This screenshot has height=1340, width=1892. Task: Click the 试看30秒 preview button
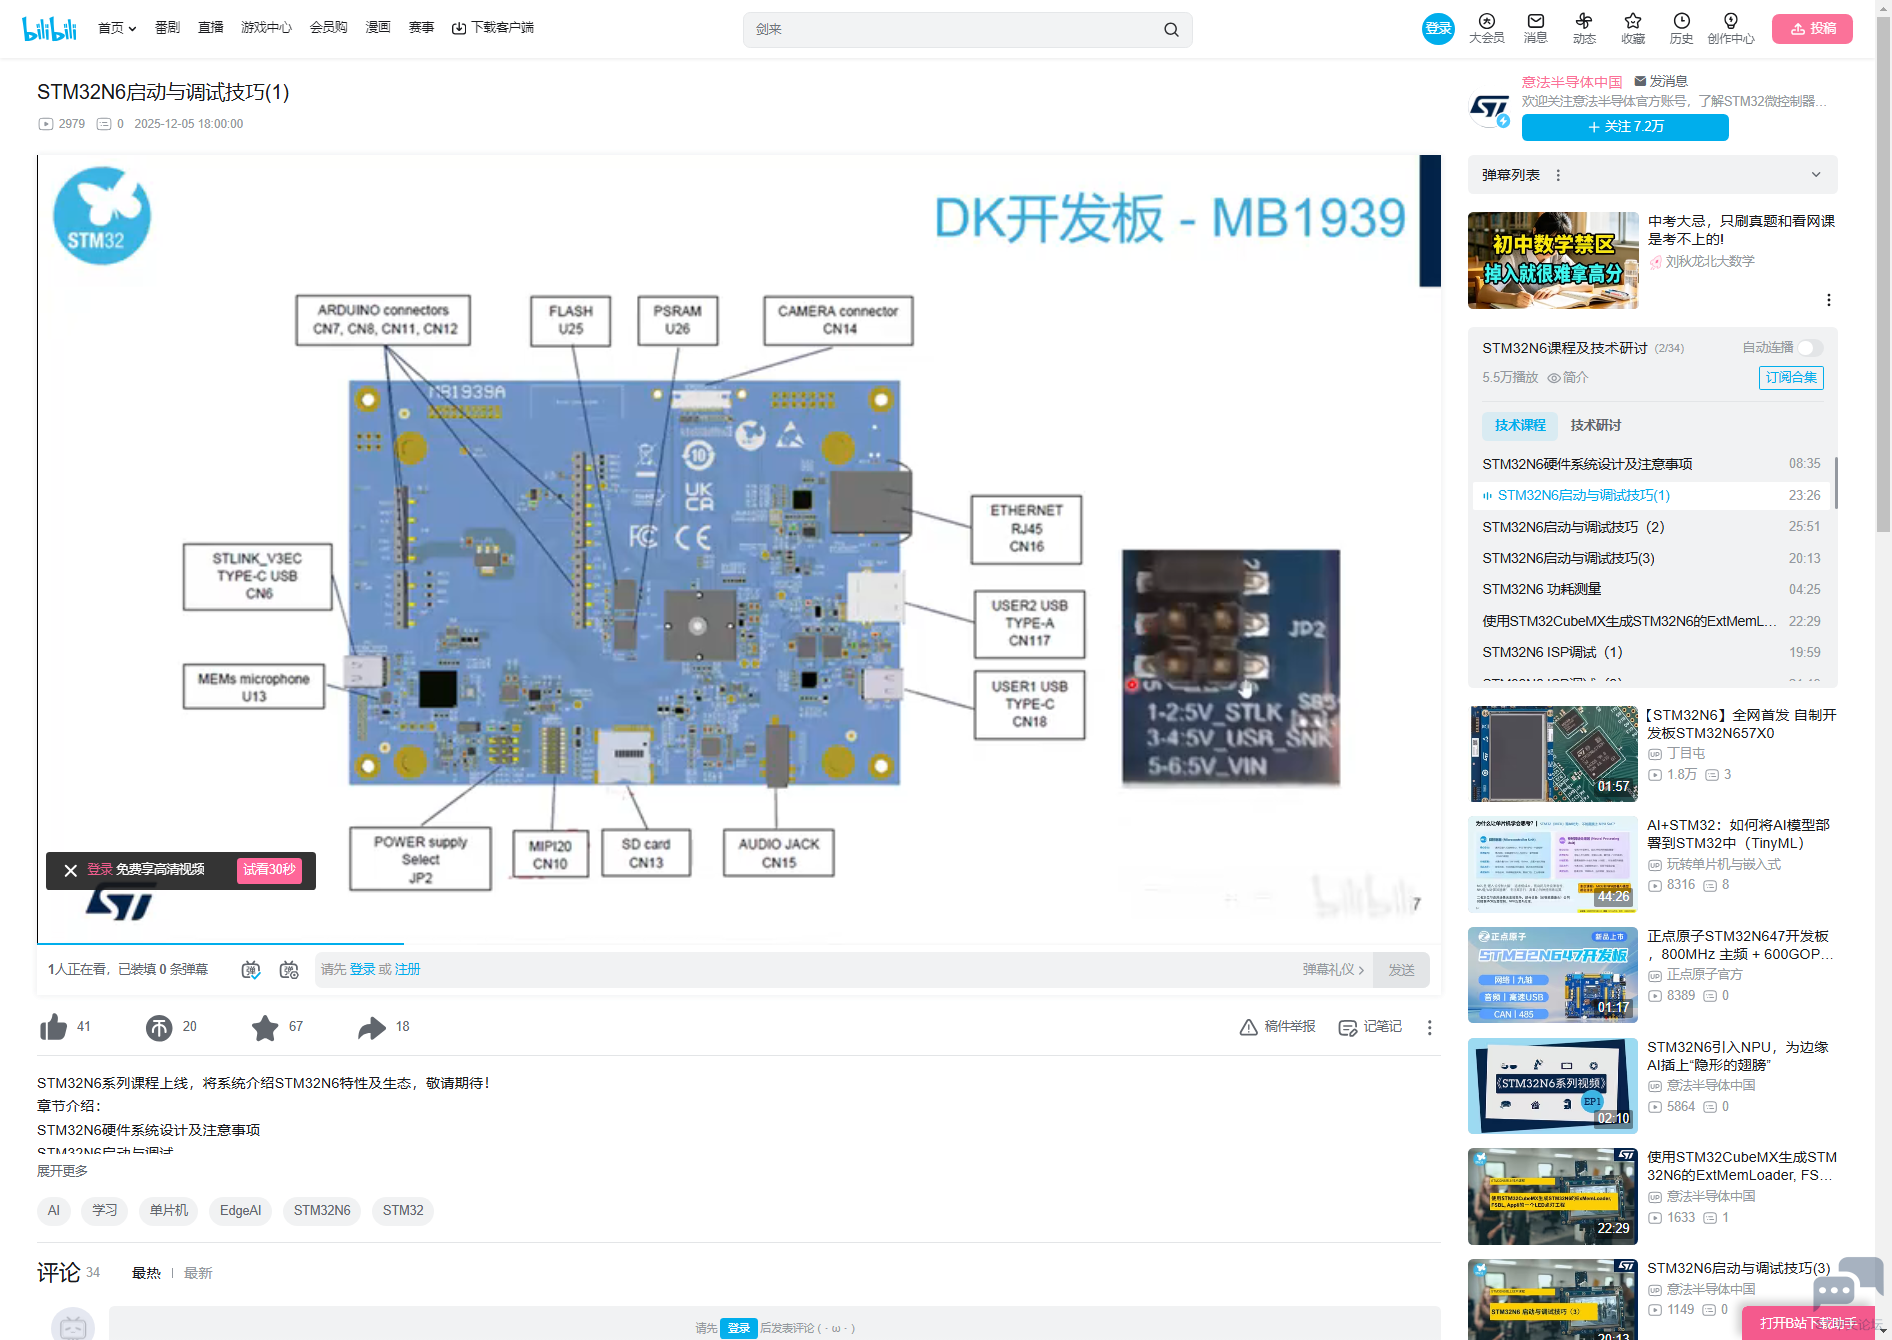click(269, 870)
